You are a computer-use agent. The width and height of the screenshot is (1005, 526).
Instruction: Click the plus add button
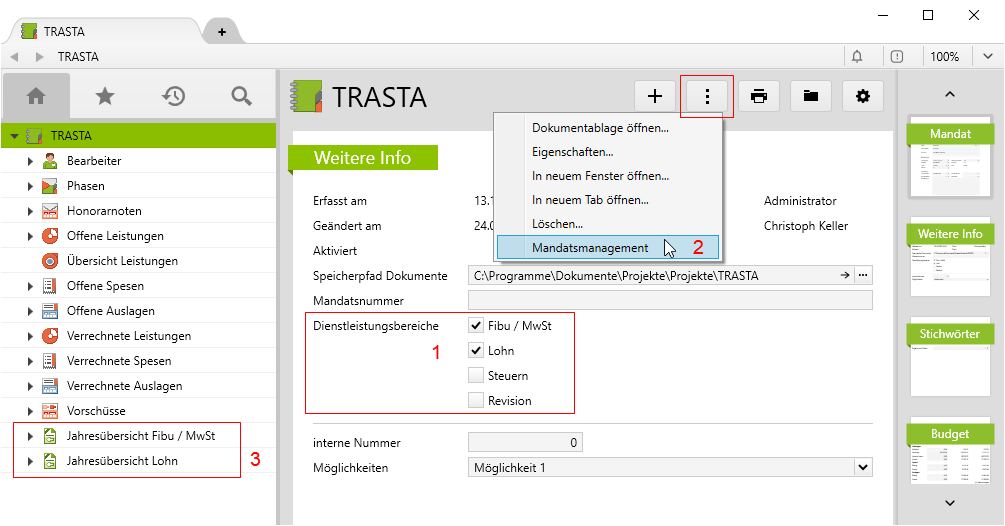click(x=655, y=96)
